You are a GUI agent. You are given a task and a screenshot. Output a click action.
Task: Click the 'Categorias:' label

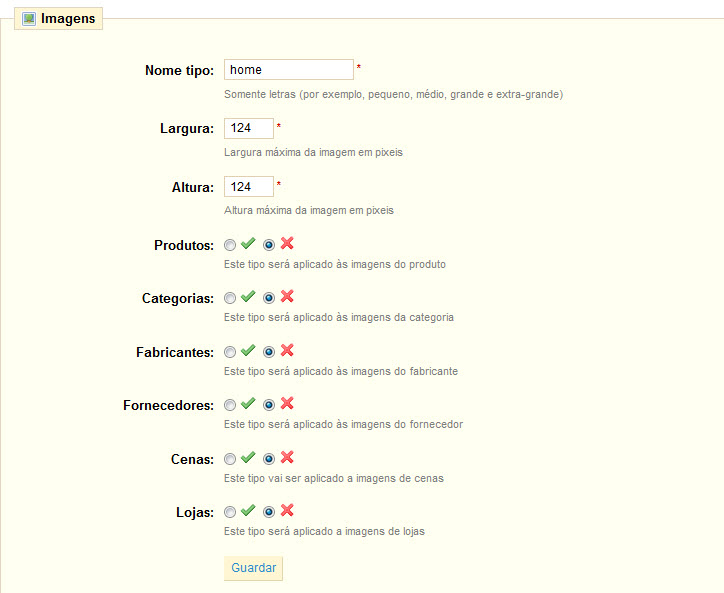(x=178, y=299)
